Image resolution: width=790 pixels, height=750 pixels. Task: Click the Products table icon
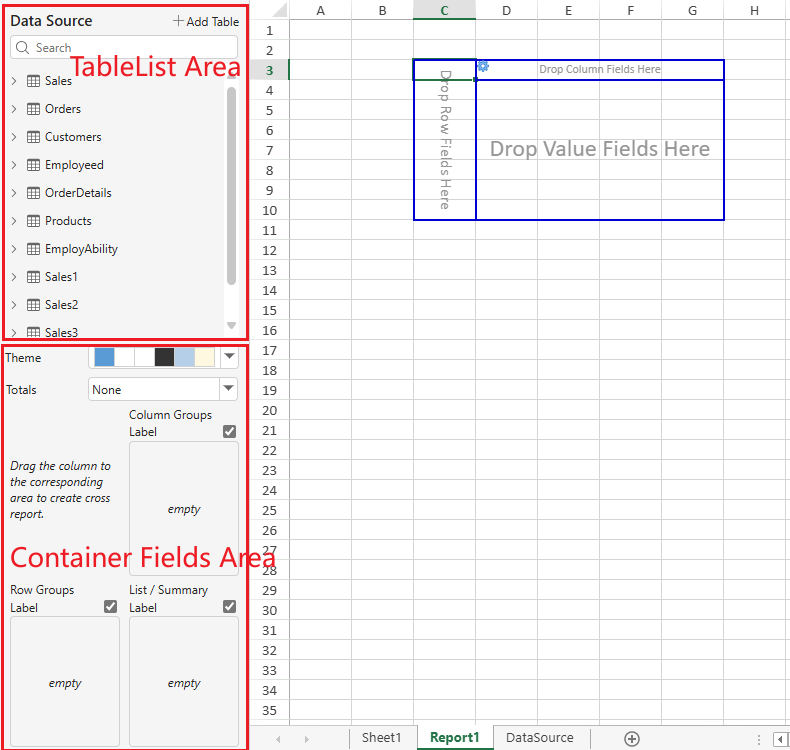pos(33,221)
